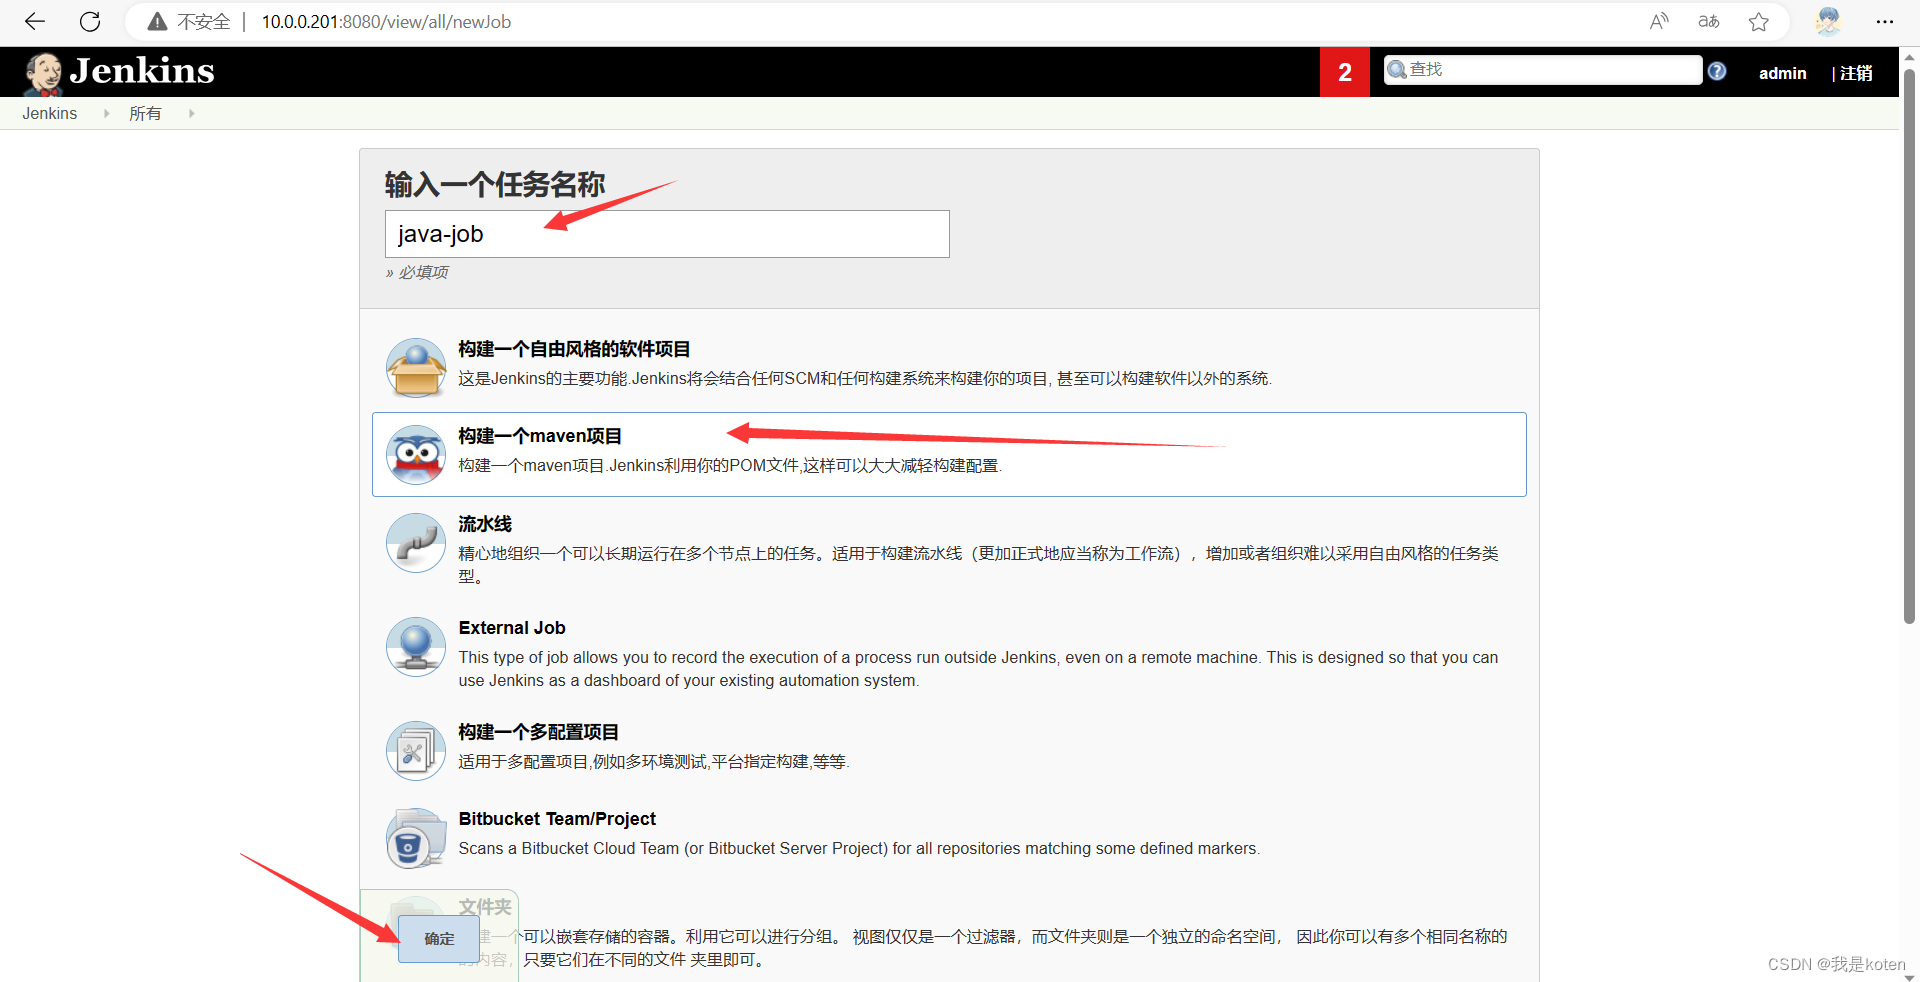Click the not-secure warning triangle icon
Image resolution: width=1920 pixels, height=982 pixels.
157,21
